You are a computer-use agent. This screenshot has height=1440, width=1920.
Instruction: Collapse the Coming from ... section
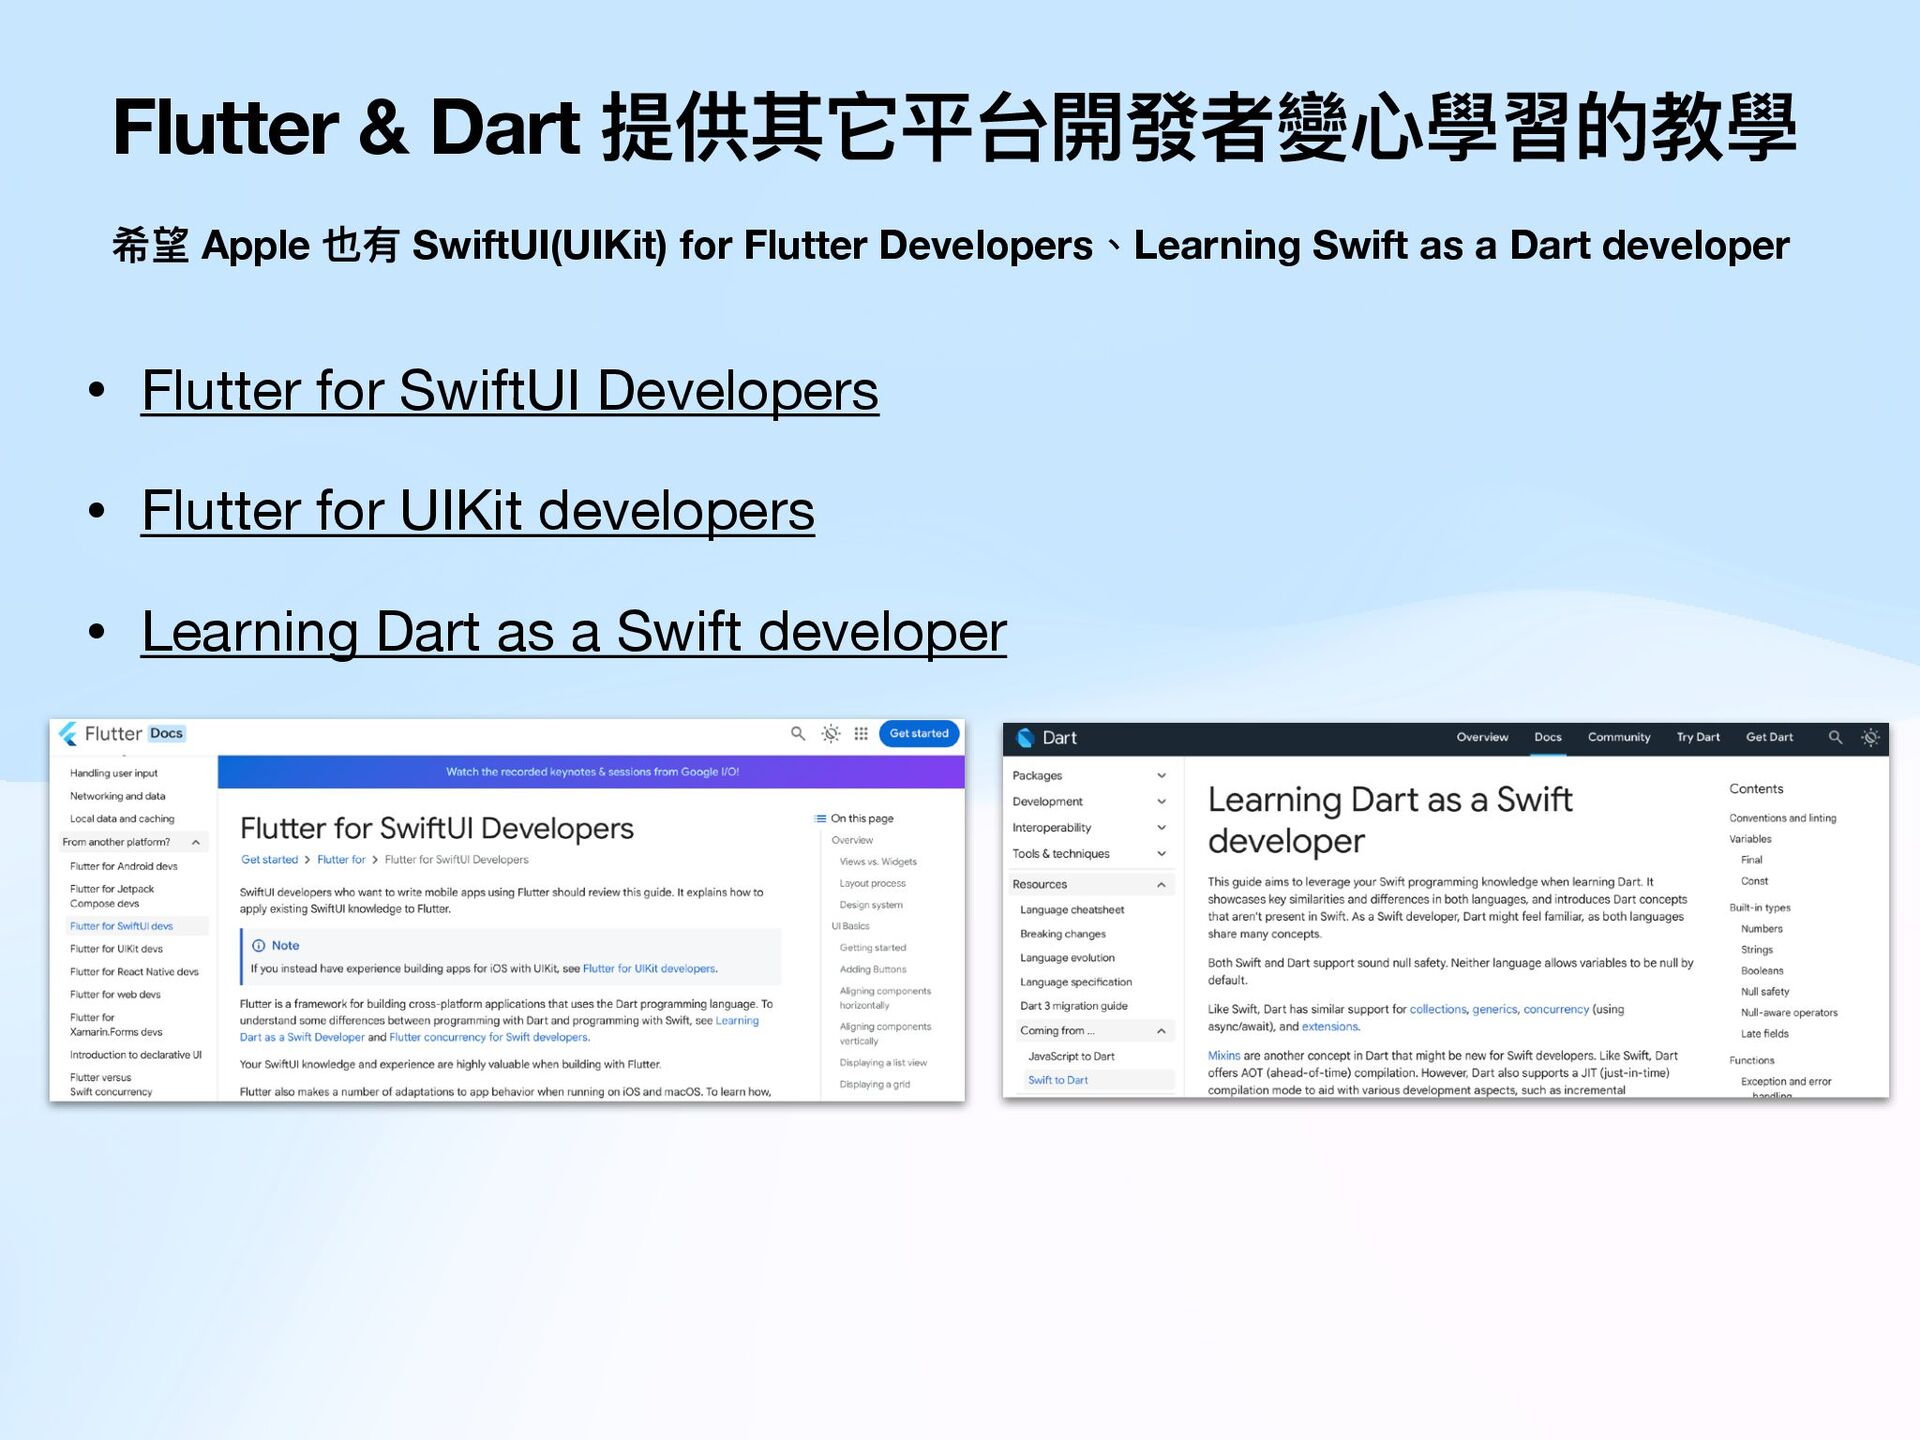click(x=1095, y=1031)
